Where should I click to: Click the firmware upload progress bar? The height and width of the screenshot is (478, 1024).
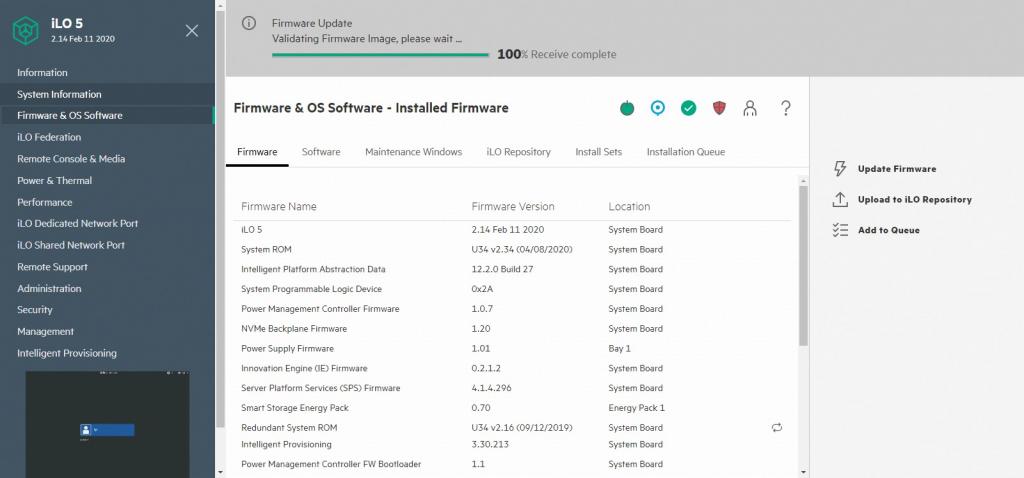(380, 55)
